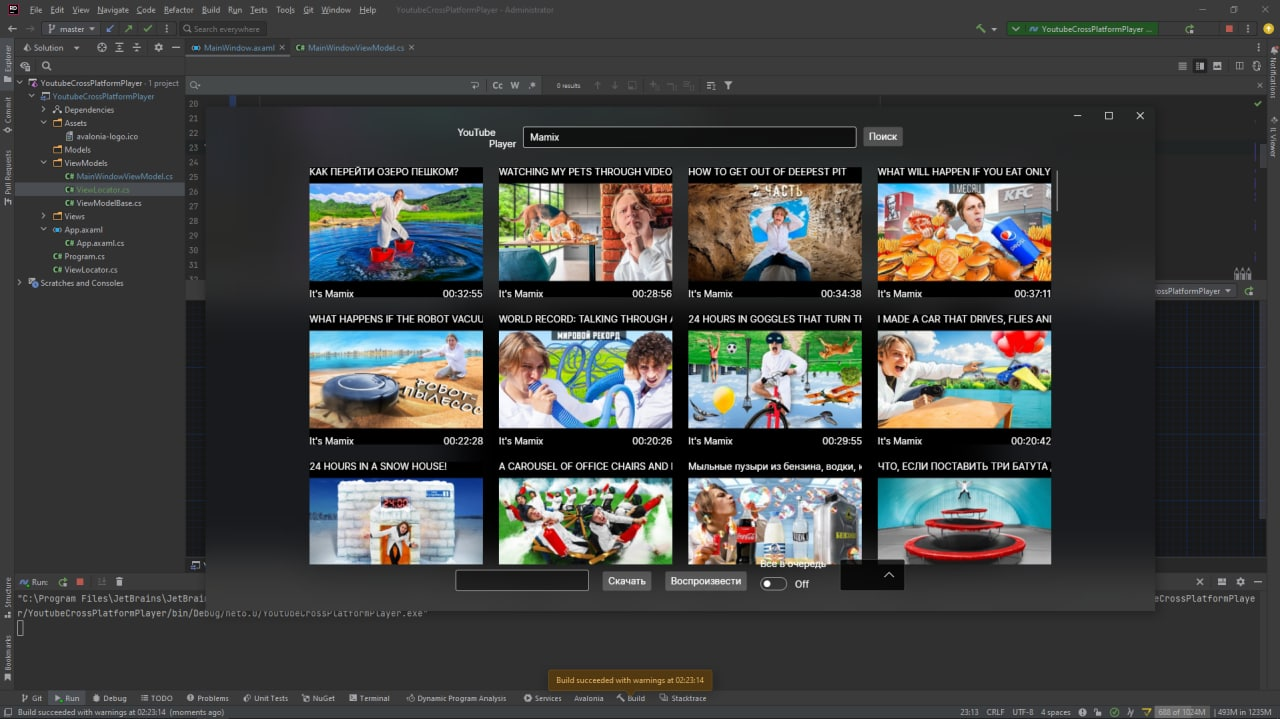This screenshot has width=1280, height=719.
Task: Click the Search everywhere box
Action: click(x=225, y=29)
